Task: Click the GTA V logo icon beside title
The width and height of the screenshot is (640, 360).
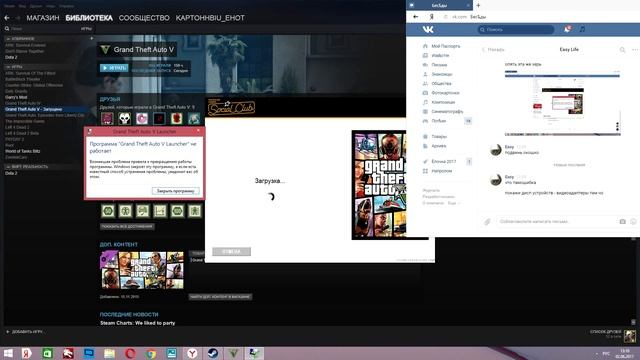Action: point(105,49)
